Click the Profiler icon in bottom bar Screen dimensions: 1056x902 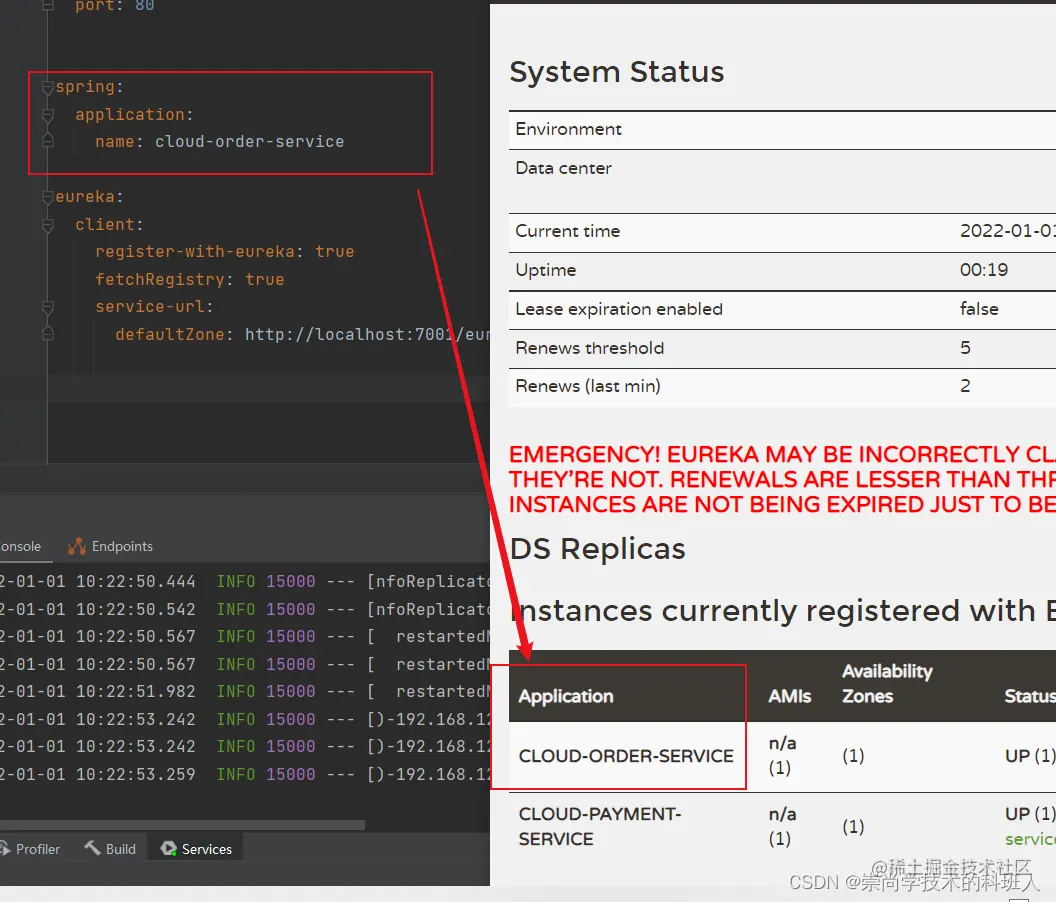click(4, 849)
